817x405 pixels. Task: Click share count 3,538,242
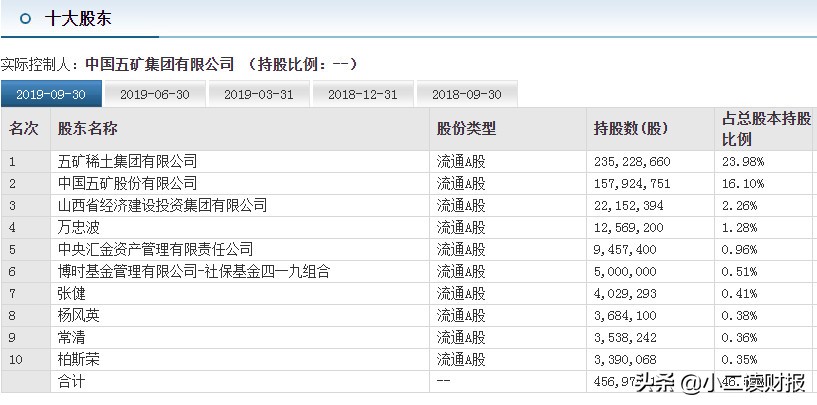(625, 338)
